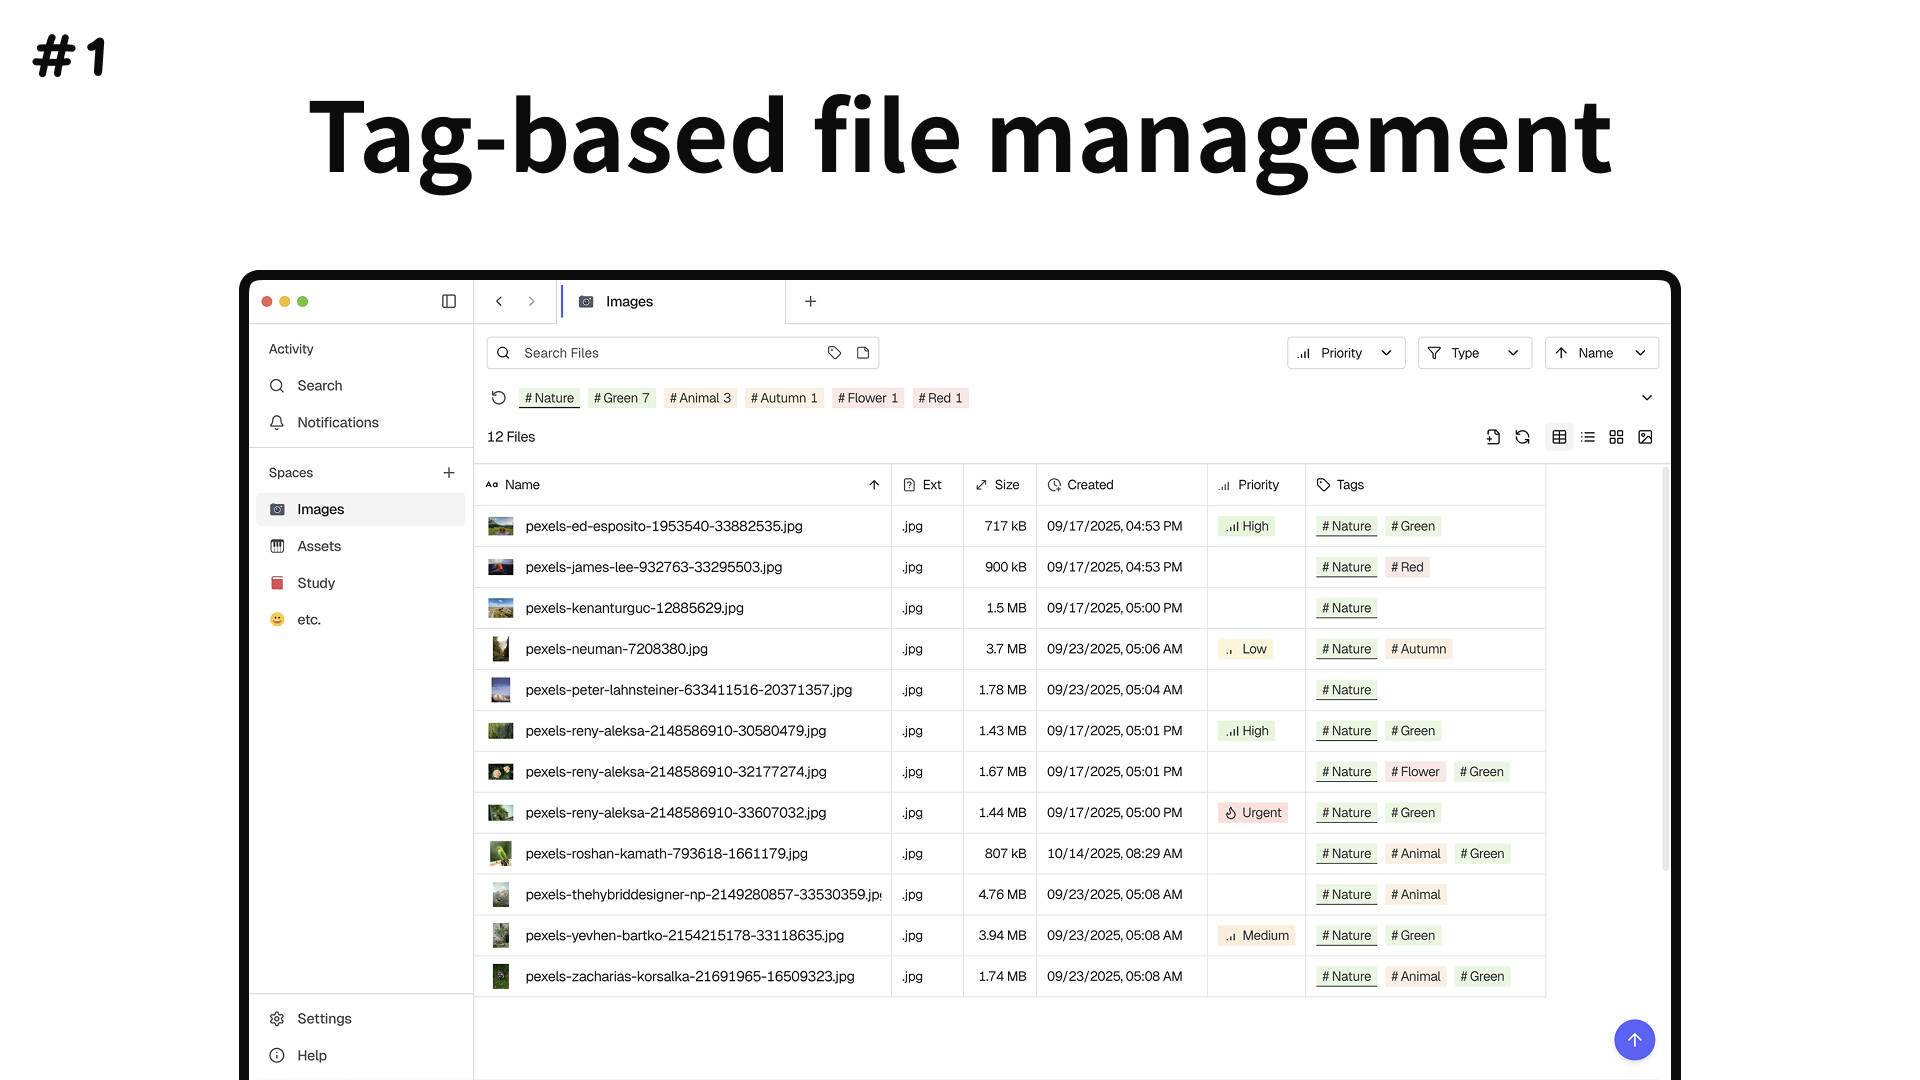Click the tag icon in the search bar
Image resolution: width=1920 pixels, height=1080 pixels.
(x=834, y=352)
